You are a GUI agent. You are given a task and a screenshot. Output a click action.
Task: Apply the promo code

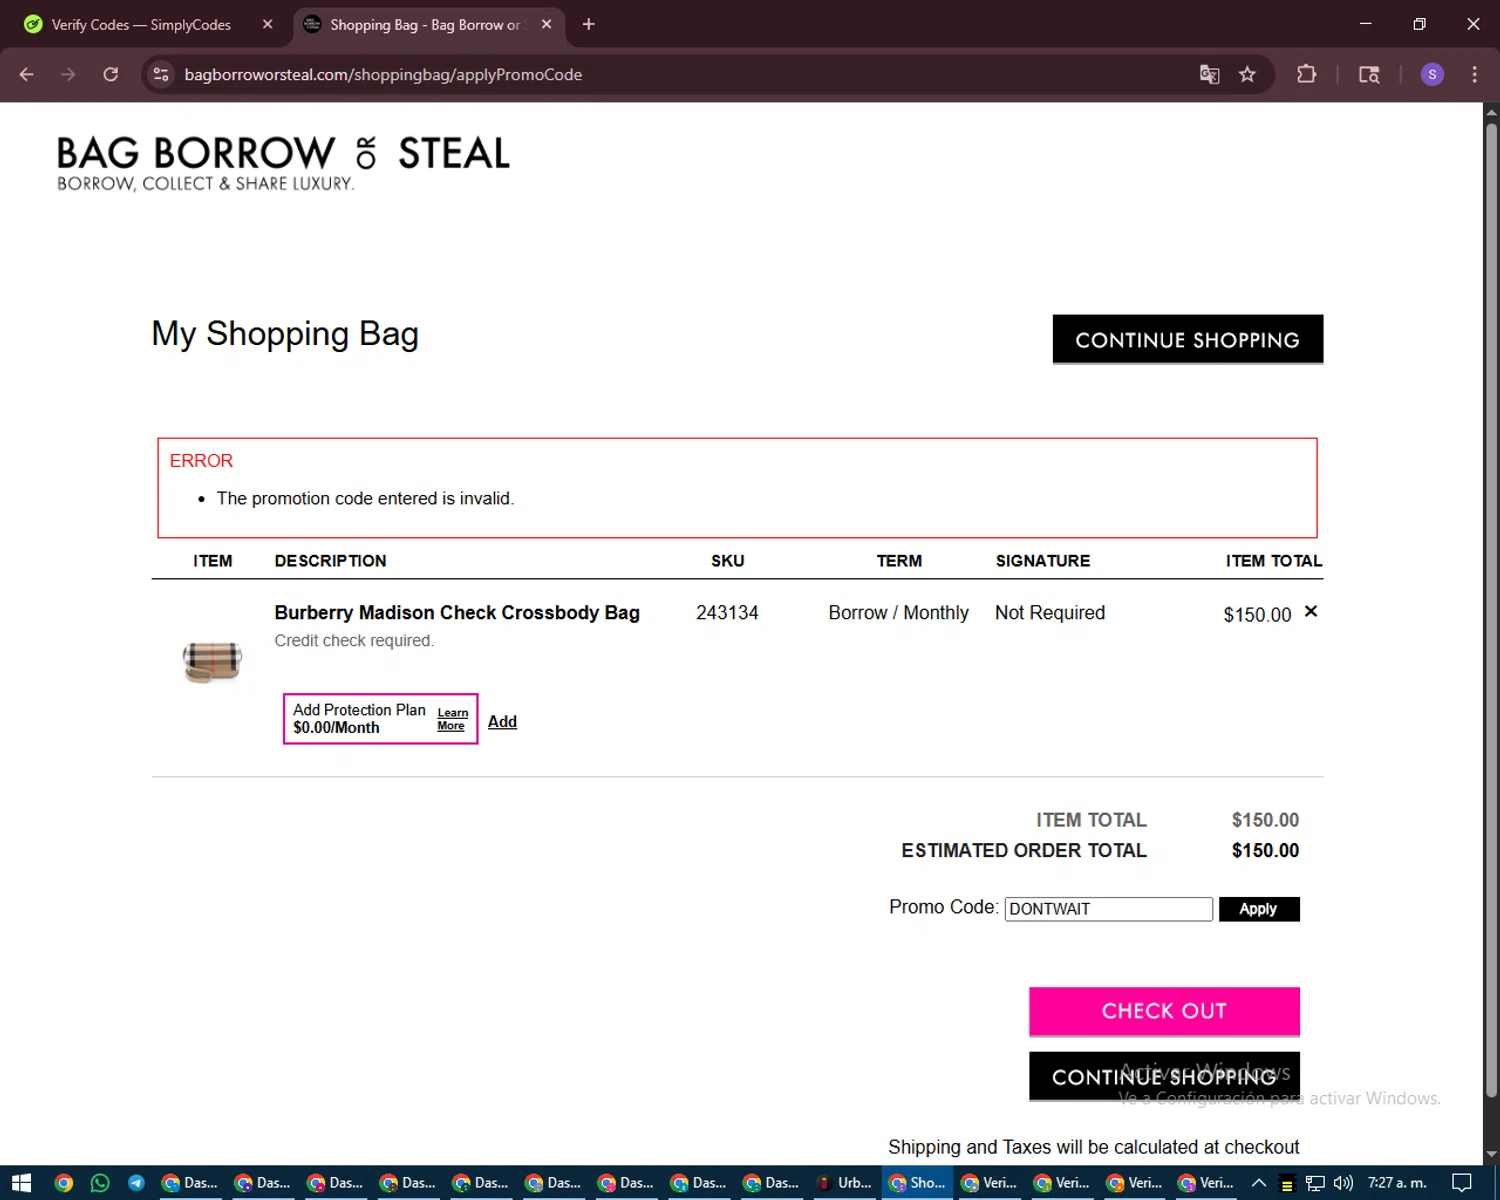pyautogui.click(x=1258, y=909)
